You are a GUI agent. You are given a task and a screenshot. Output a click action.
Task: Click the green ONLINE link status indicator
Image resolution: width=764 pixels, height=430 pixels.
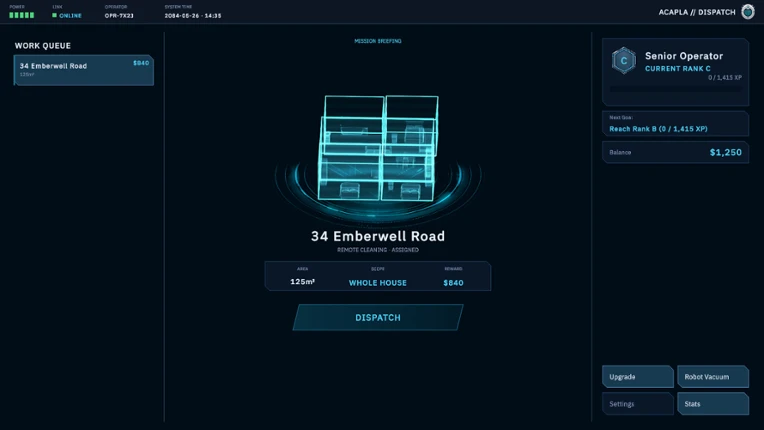(67, 16)
